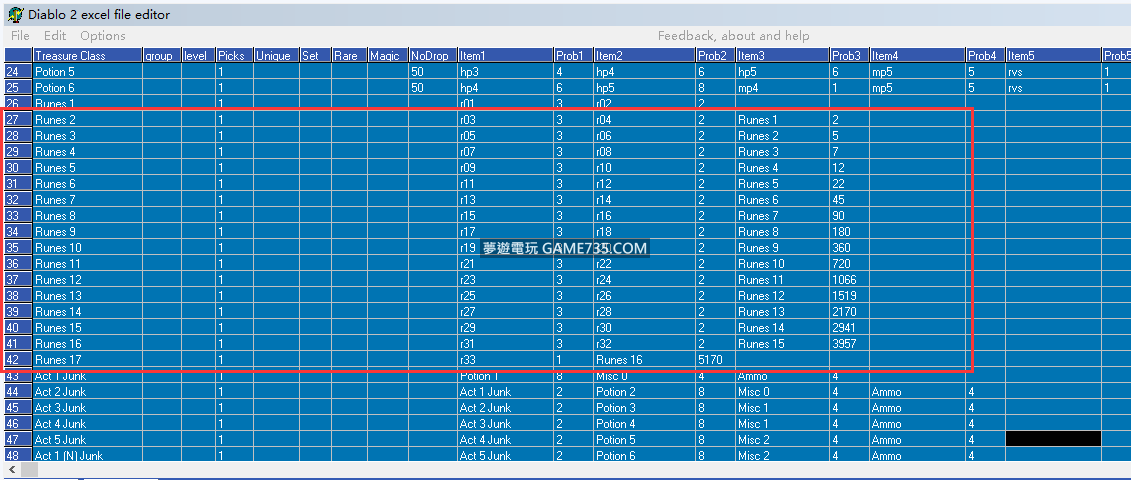Select row number 27 header

[x=17, y=120]
